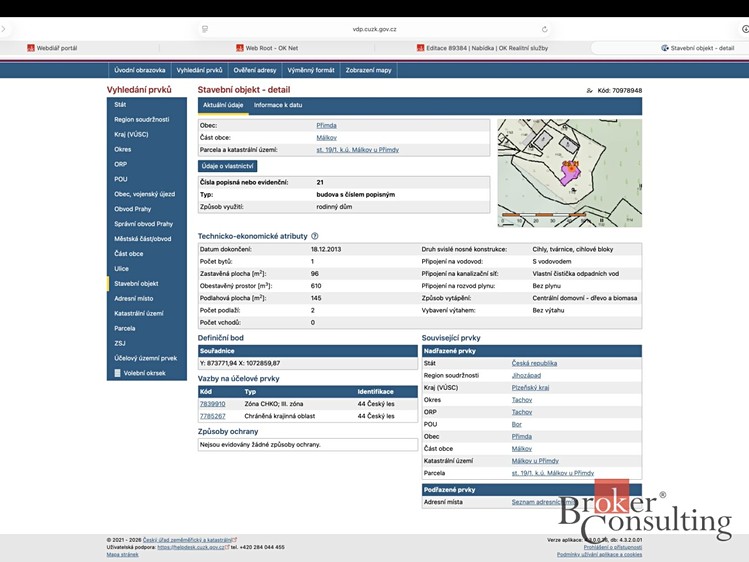
Task: Select Stát in the left sidebar
Action: click(x=147, y=105)
